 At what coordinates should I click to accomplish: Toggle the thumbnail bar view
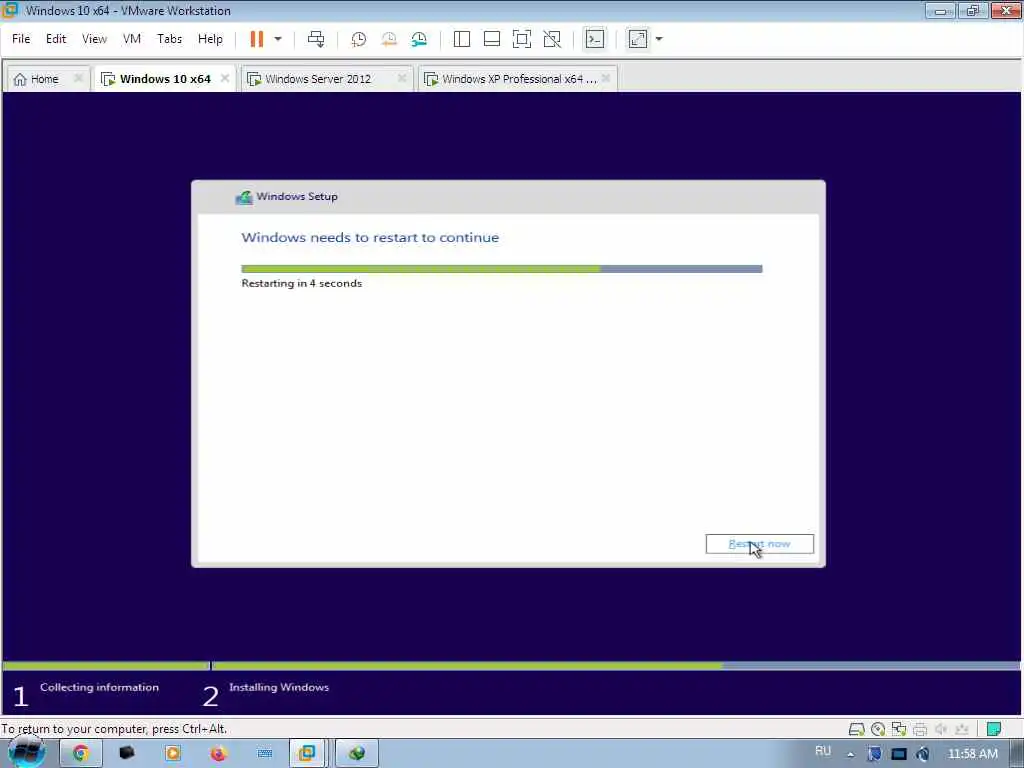tap(492, 39)
